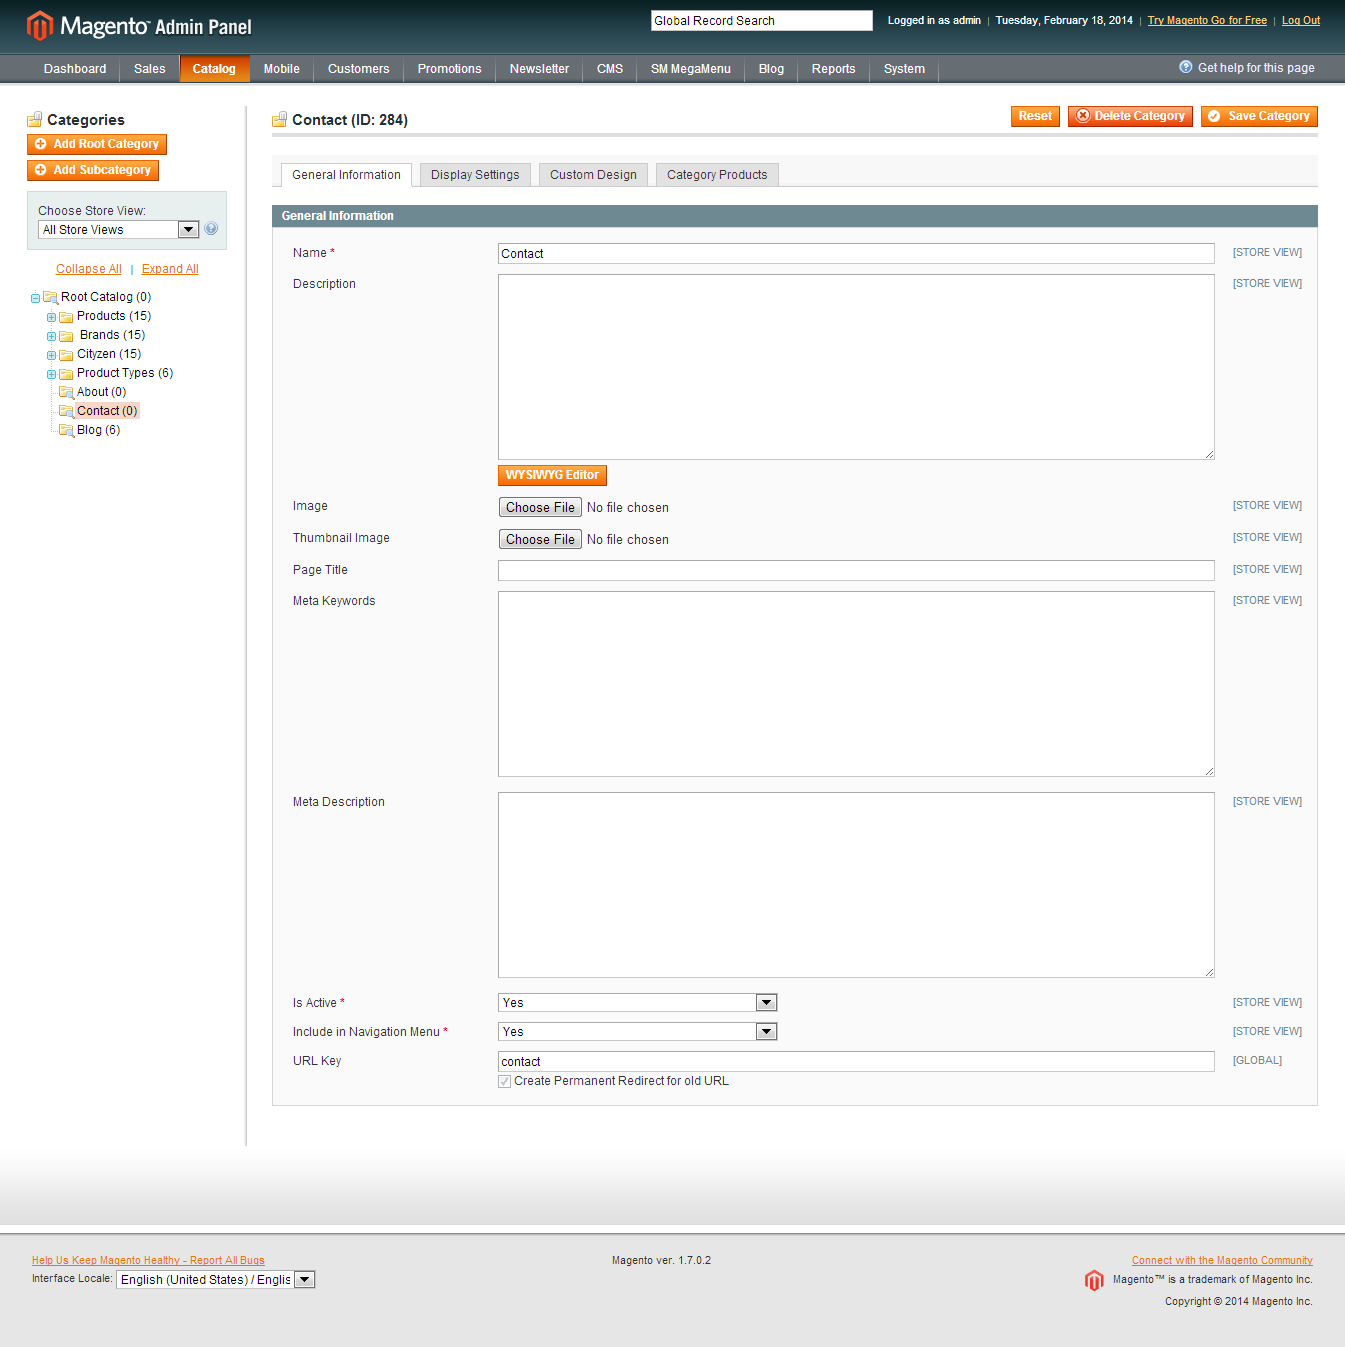Click Add Subcategory button
Viewport: 1345px width, 1347px height.
(93, 170)
